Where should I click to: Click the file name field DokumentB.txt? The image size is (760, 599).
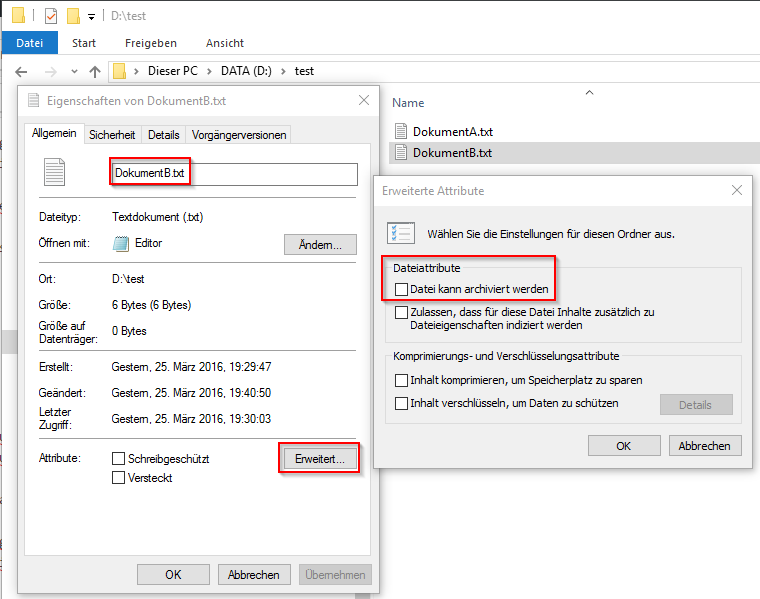[235, 174]
